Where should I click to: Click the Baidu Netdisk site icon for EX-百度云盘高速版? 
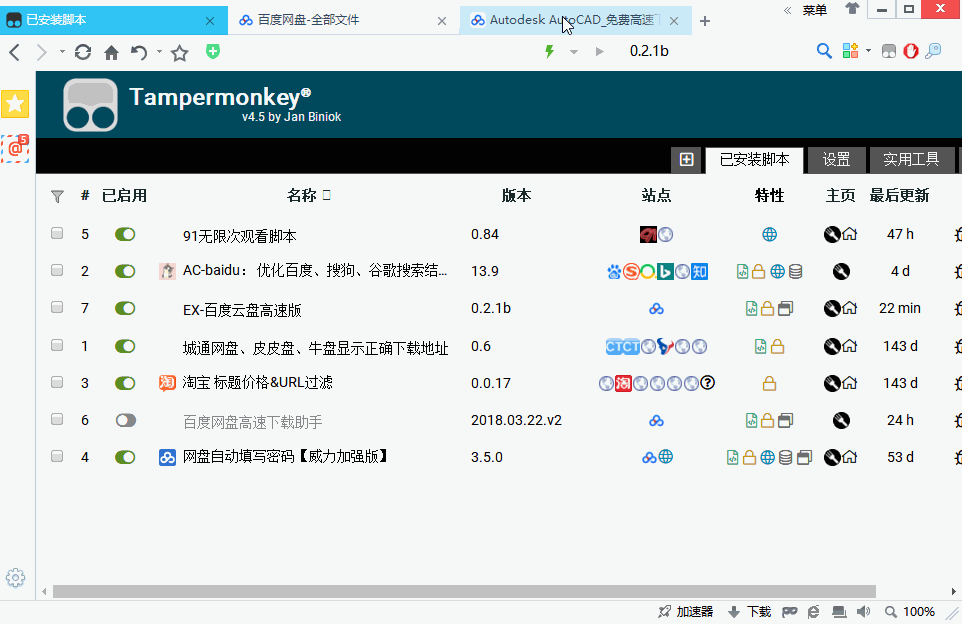pos(657,308)
